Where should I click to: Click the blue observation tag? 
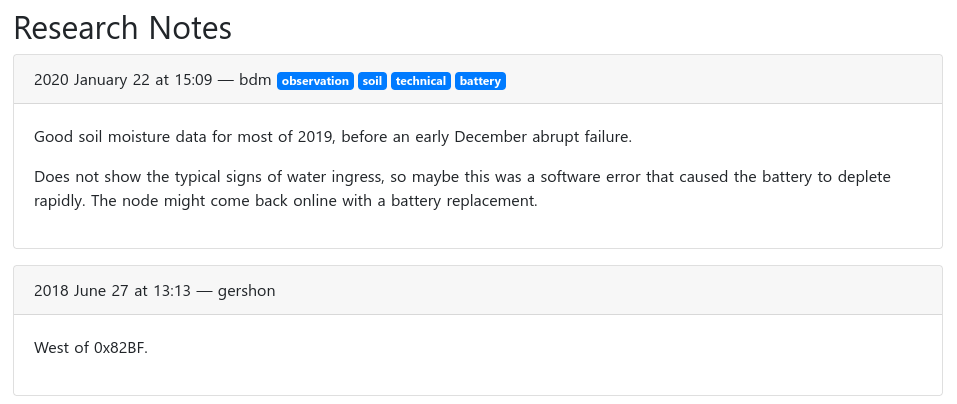pyautogui.click(x=315, y=81)
